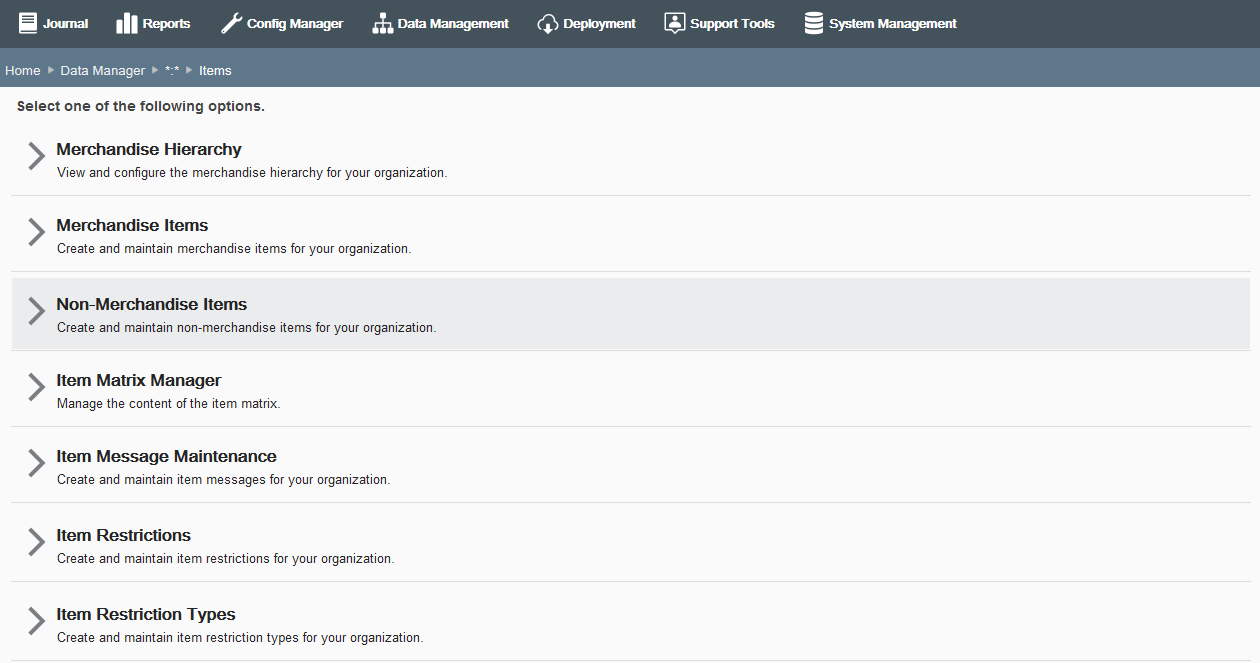Open Data Manager from the breadcrumb

pyautogui.click(x=102, y=70)
